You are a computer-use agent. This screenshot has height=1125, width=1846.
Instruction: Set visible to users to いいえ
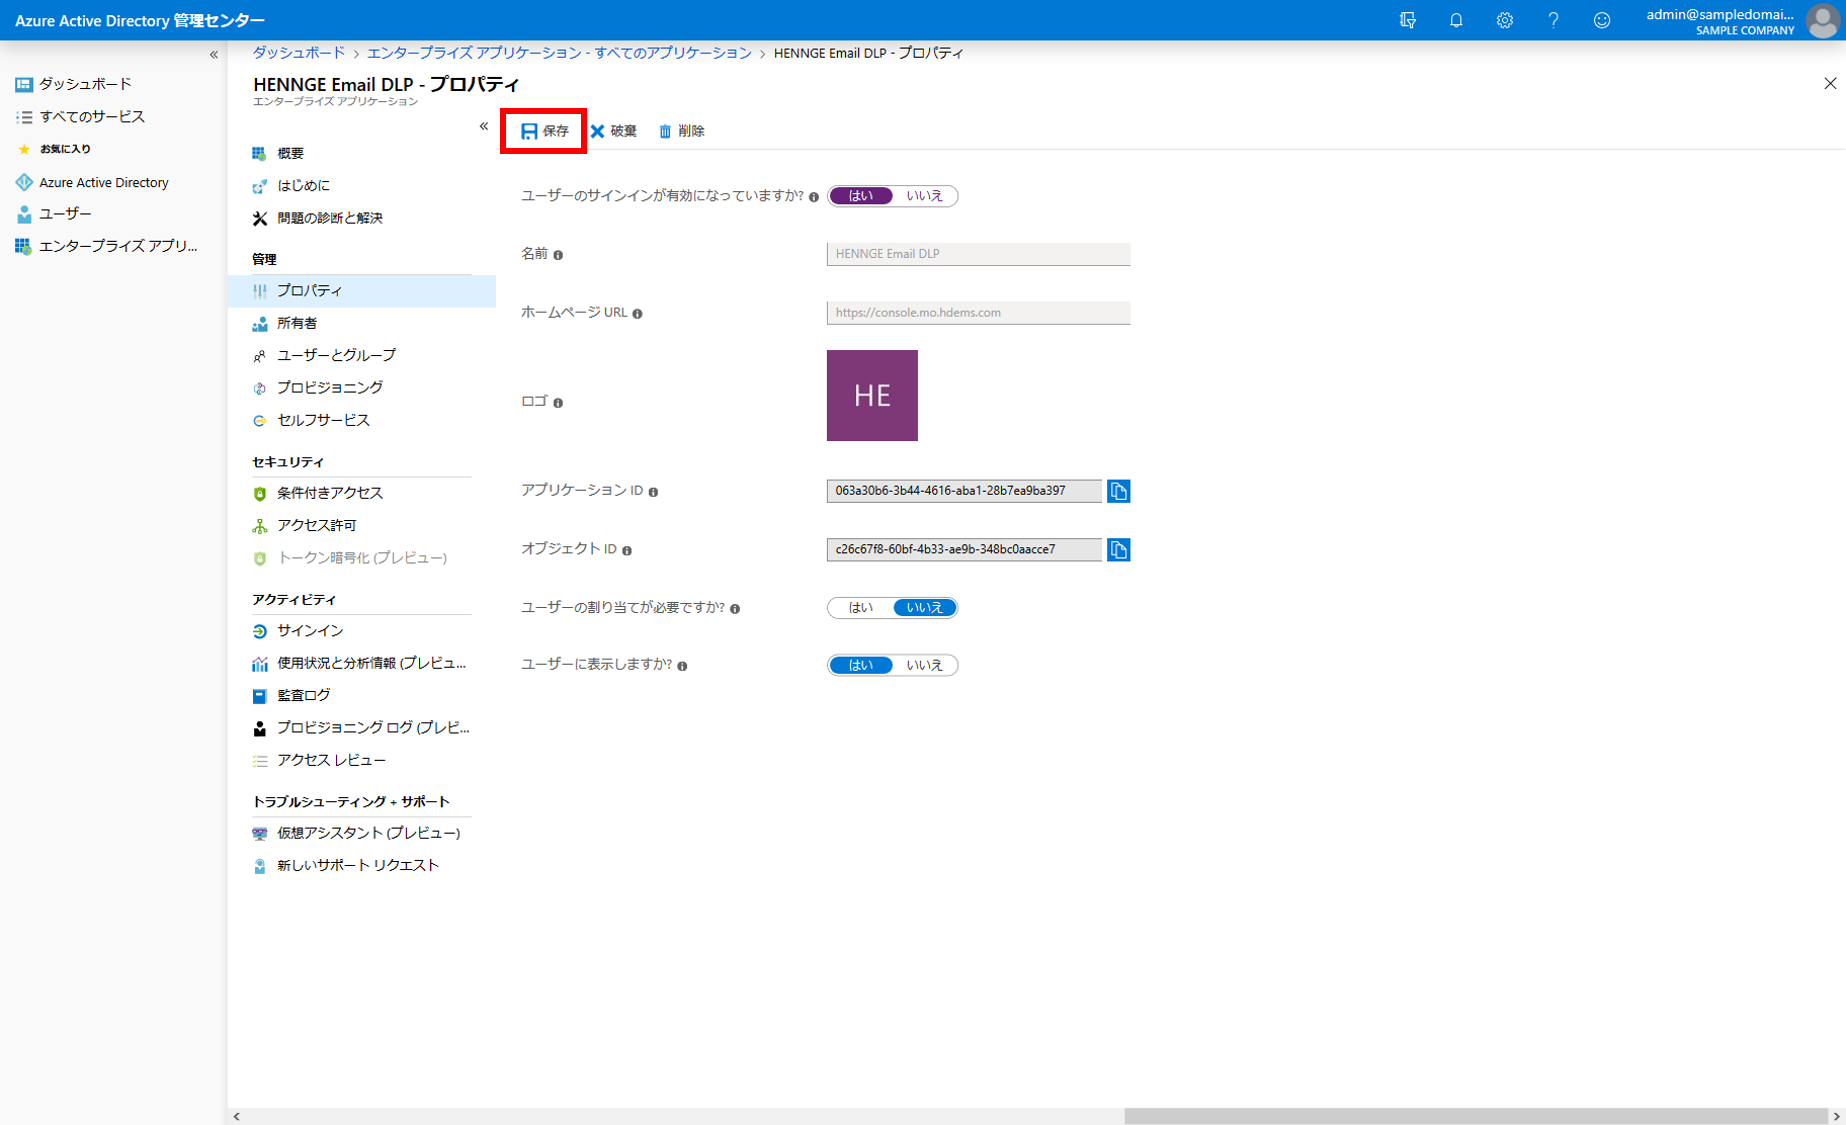924,665
